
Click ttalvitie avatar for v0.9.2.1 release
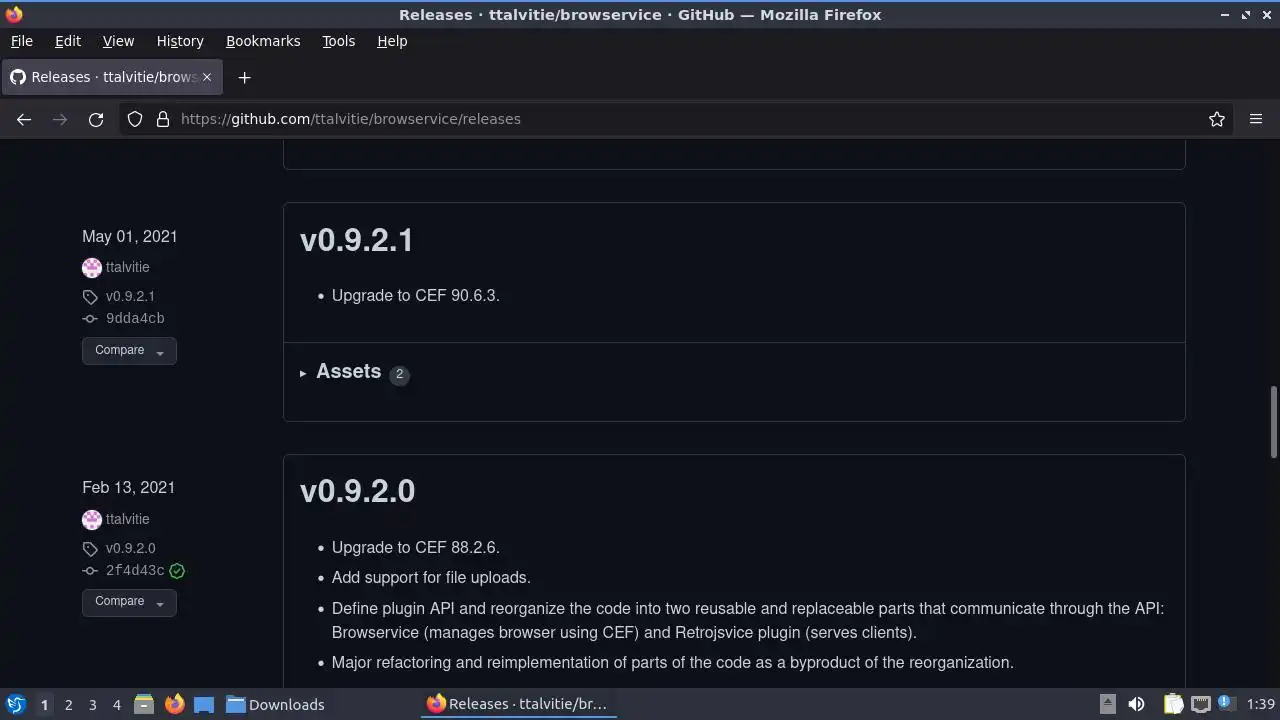coord(92,267)
